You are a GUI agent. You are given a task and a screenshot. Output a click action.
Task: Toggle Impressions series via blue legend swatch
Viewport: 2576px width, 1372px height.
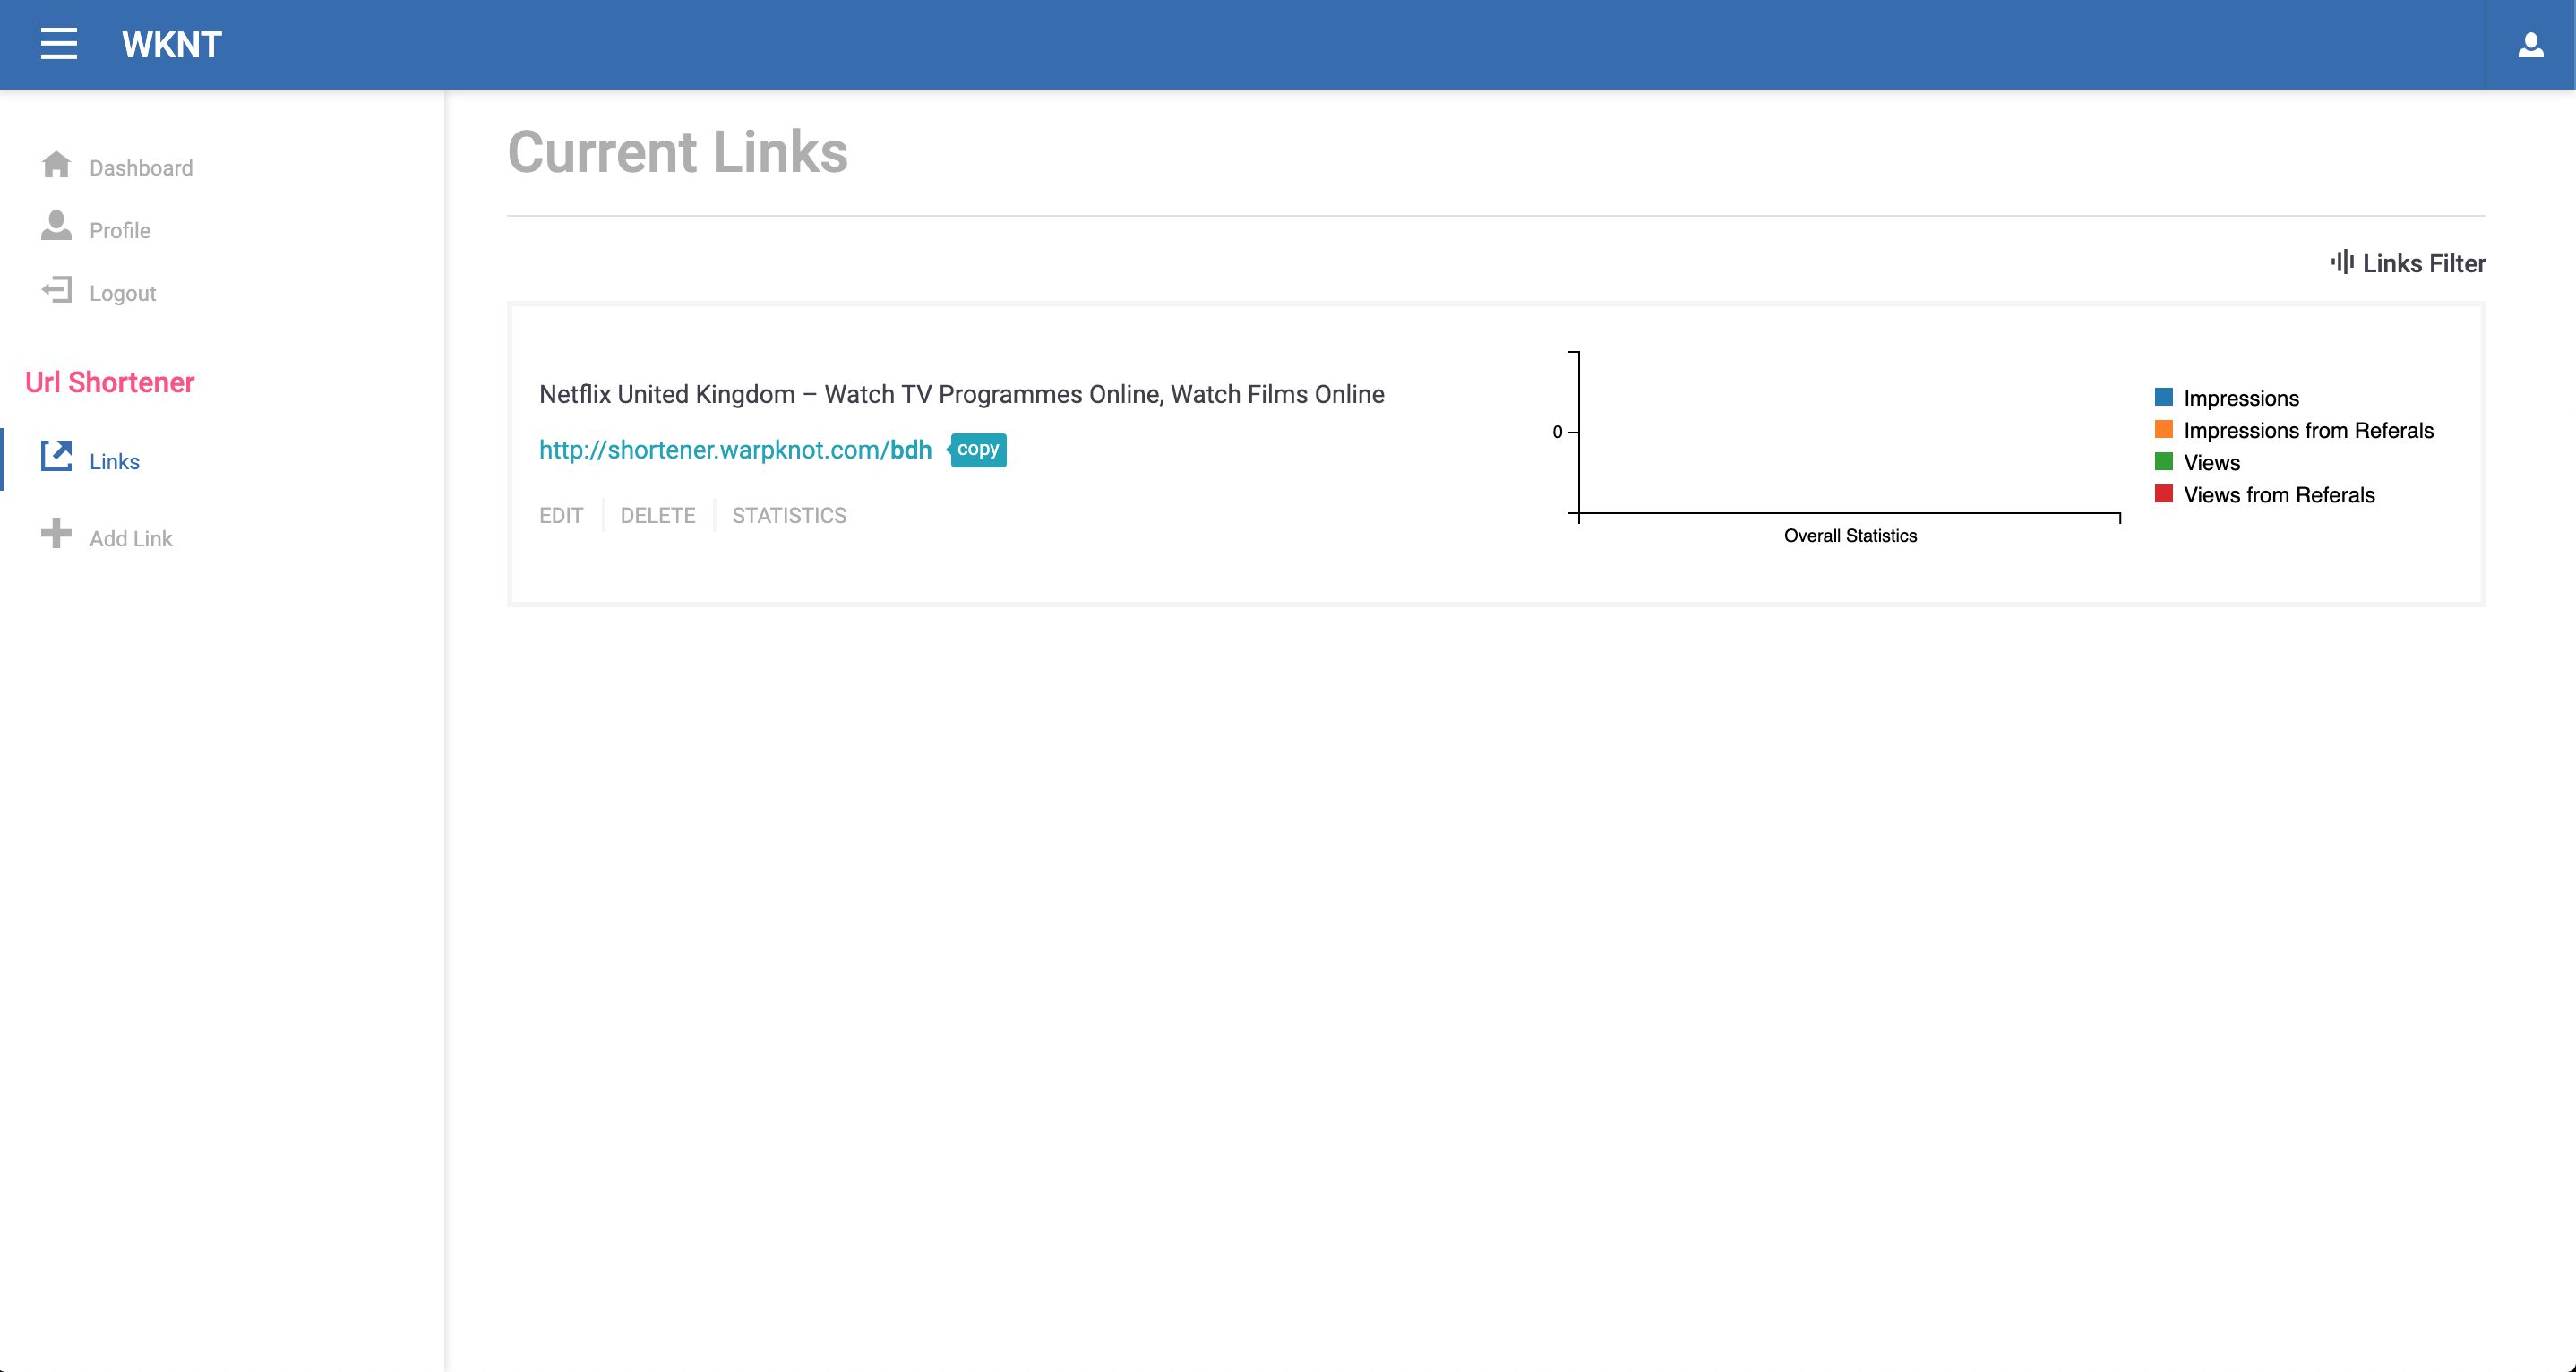(x=2164, y=397)
